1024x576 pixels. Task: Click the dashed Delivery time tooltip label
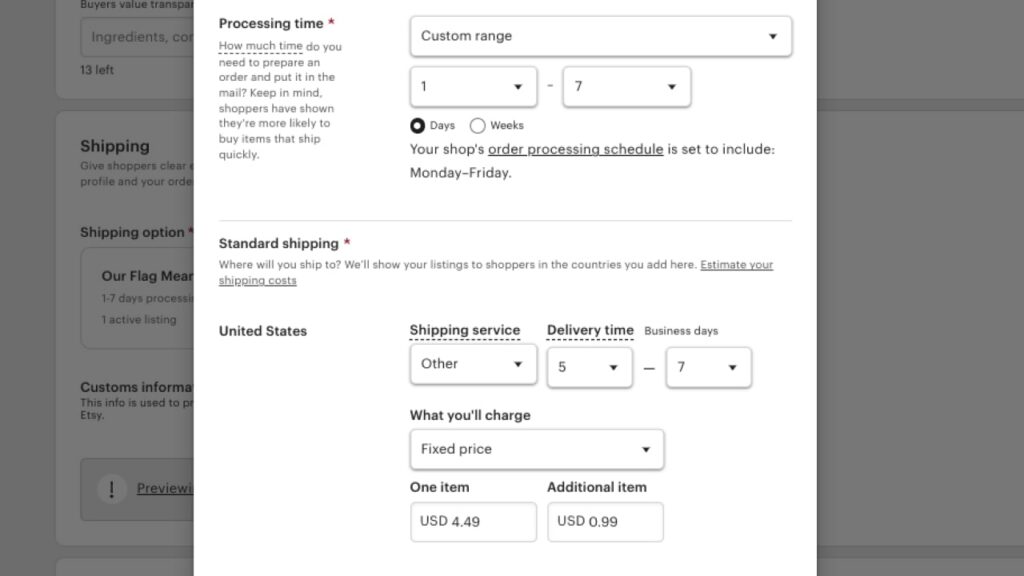pos(589,330)
